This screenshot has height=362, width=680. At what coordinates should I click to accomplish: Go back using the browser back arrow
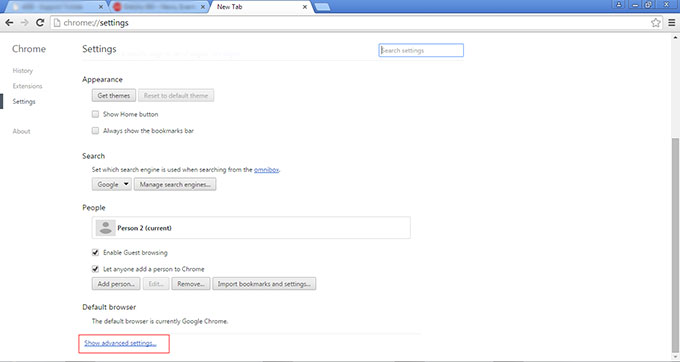click(x=9, y=23)
